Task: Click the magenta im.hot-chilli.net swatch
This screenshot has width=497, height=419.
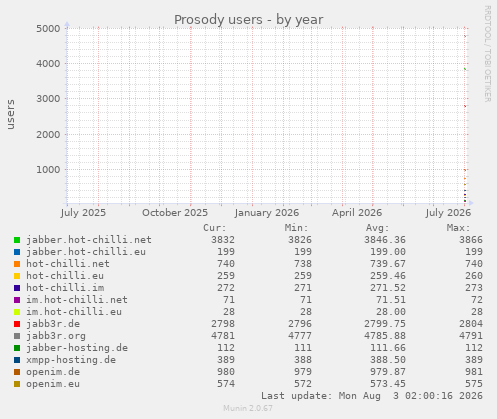Action: point(17,300)
